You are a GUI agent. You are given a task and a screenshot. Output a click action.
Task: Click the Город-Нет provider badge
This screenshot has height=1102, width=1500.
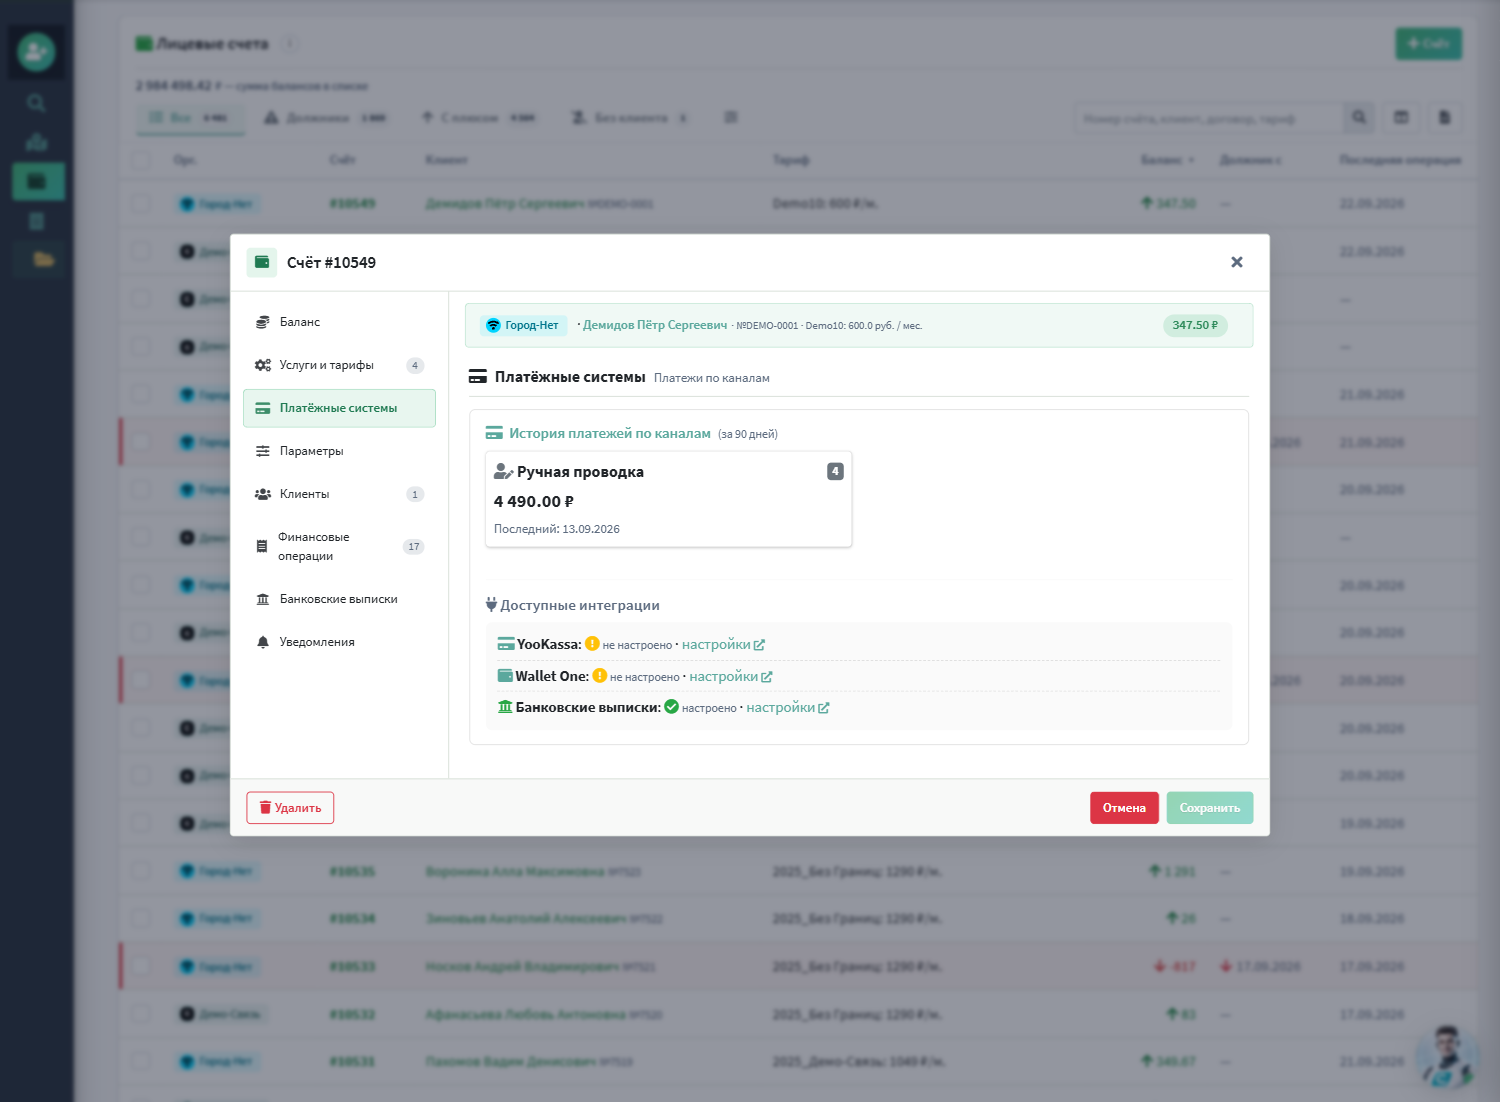point(524,325)
